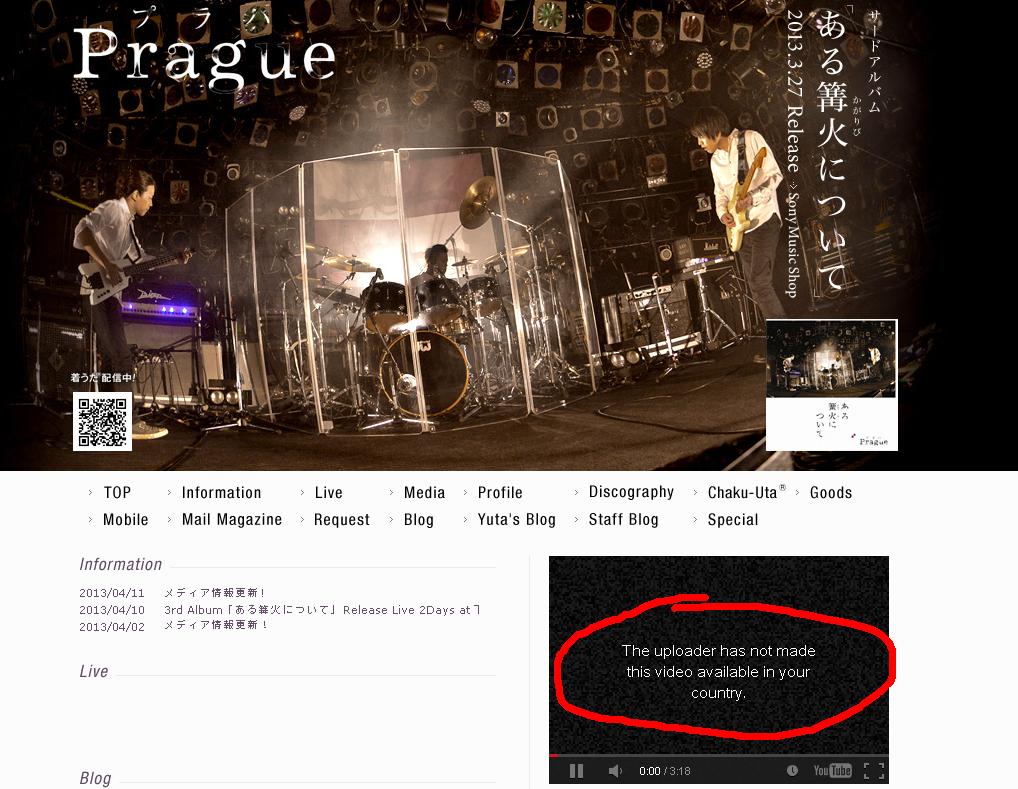This screenshot has height=789, width=1018.
Task: Click the video time display 0:00 / 3:18
Action: pyautogui.click(x=665, y=771)
